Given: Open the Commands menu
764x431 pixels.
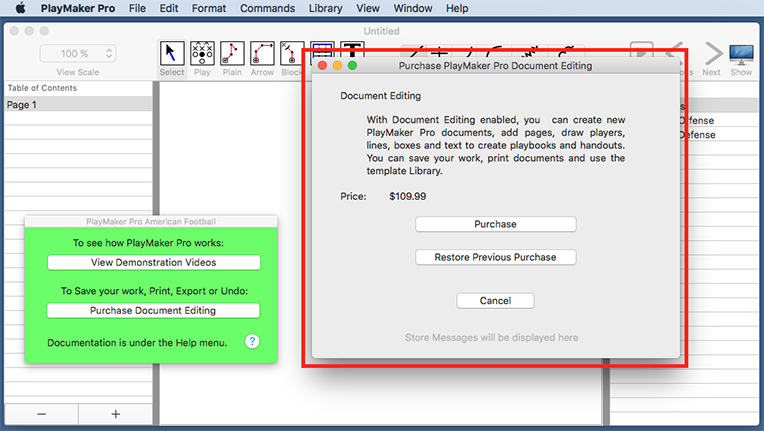Looking at the screenshot, I should (268, 8).
